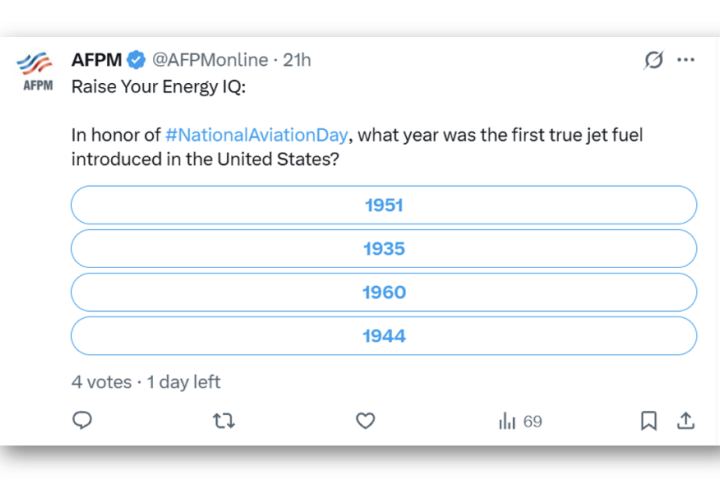Click the Grok icon beside the more menu
This screenshot has width=720, height=480.
(x=653, y=60)
